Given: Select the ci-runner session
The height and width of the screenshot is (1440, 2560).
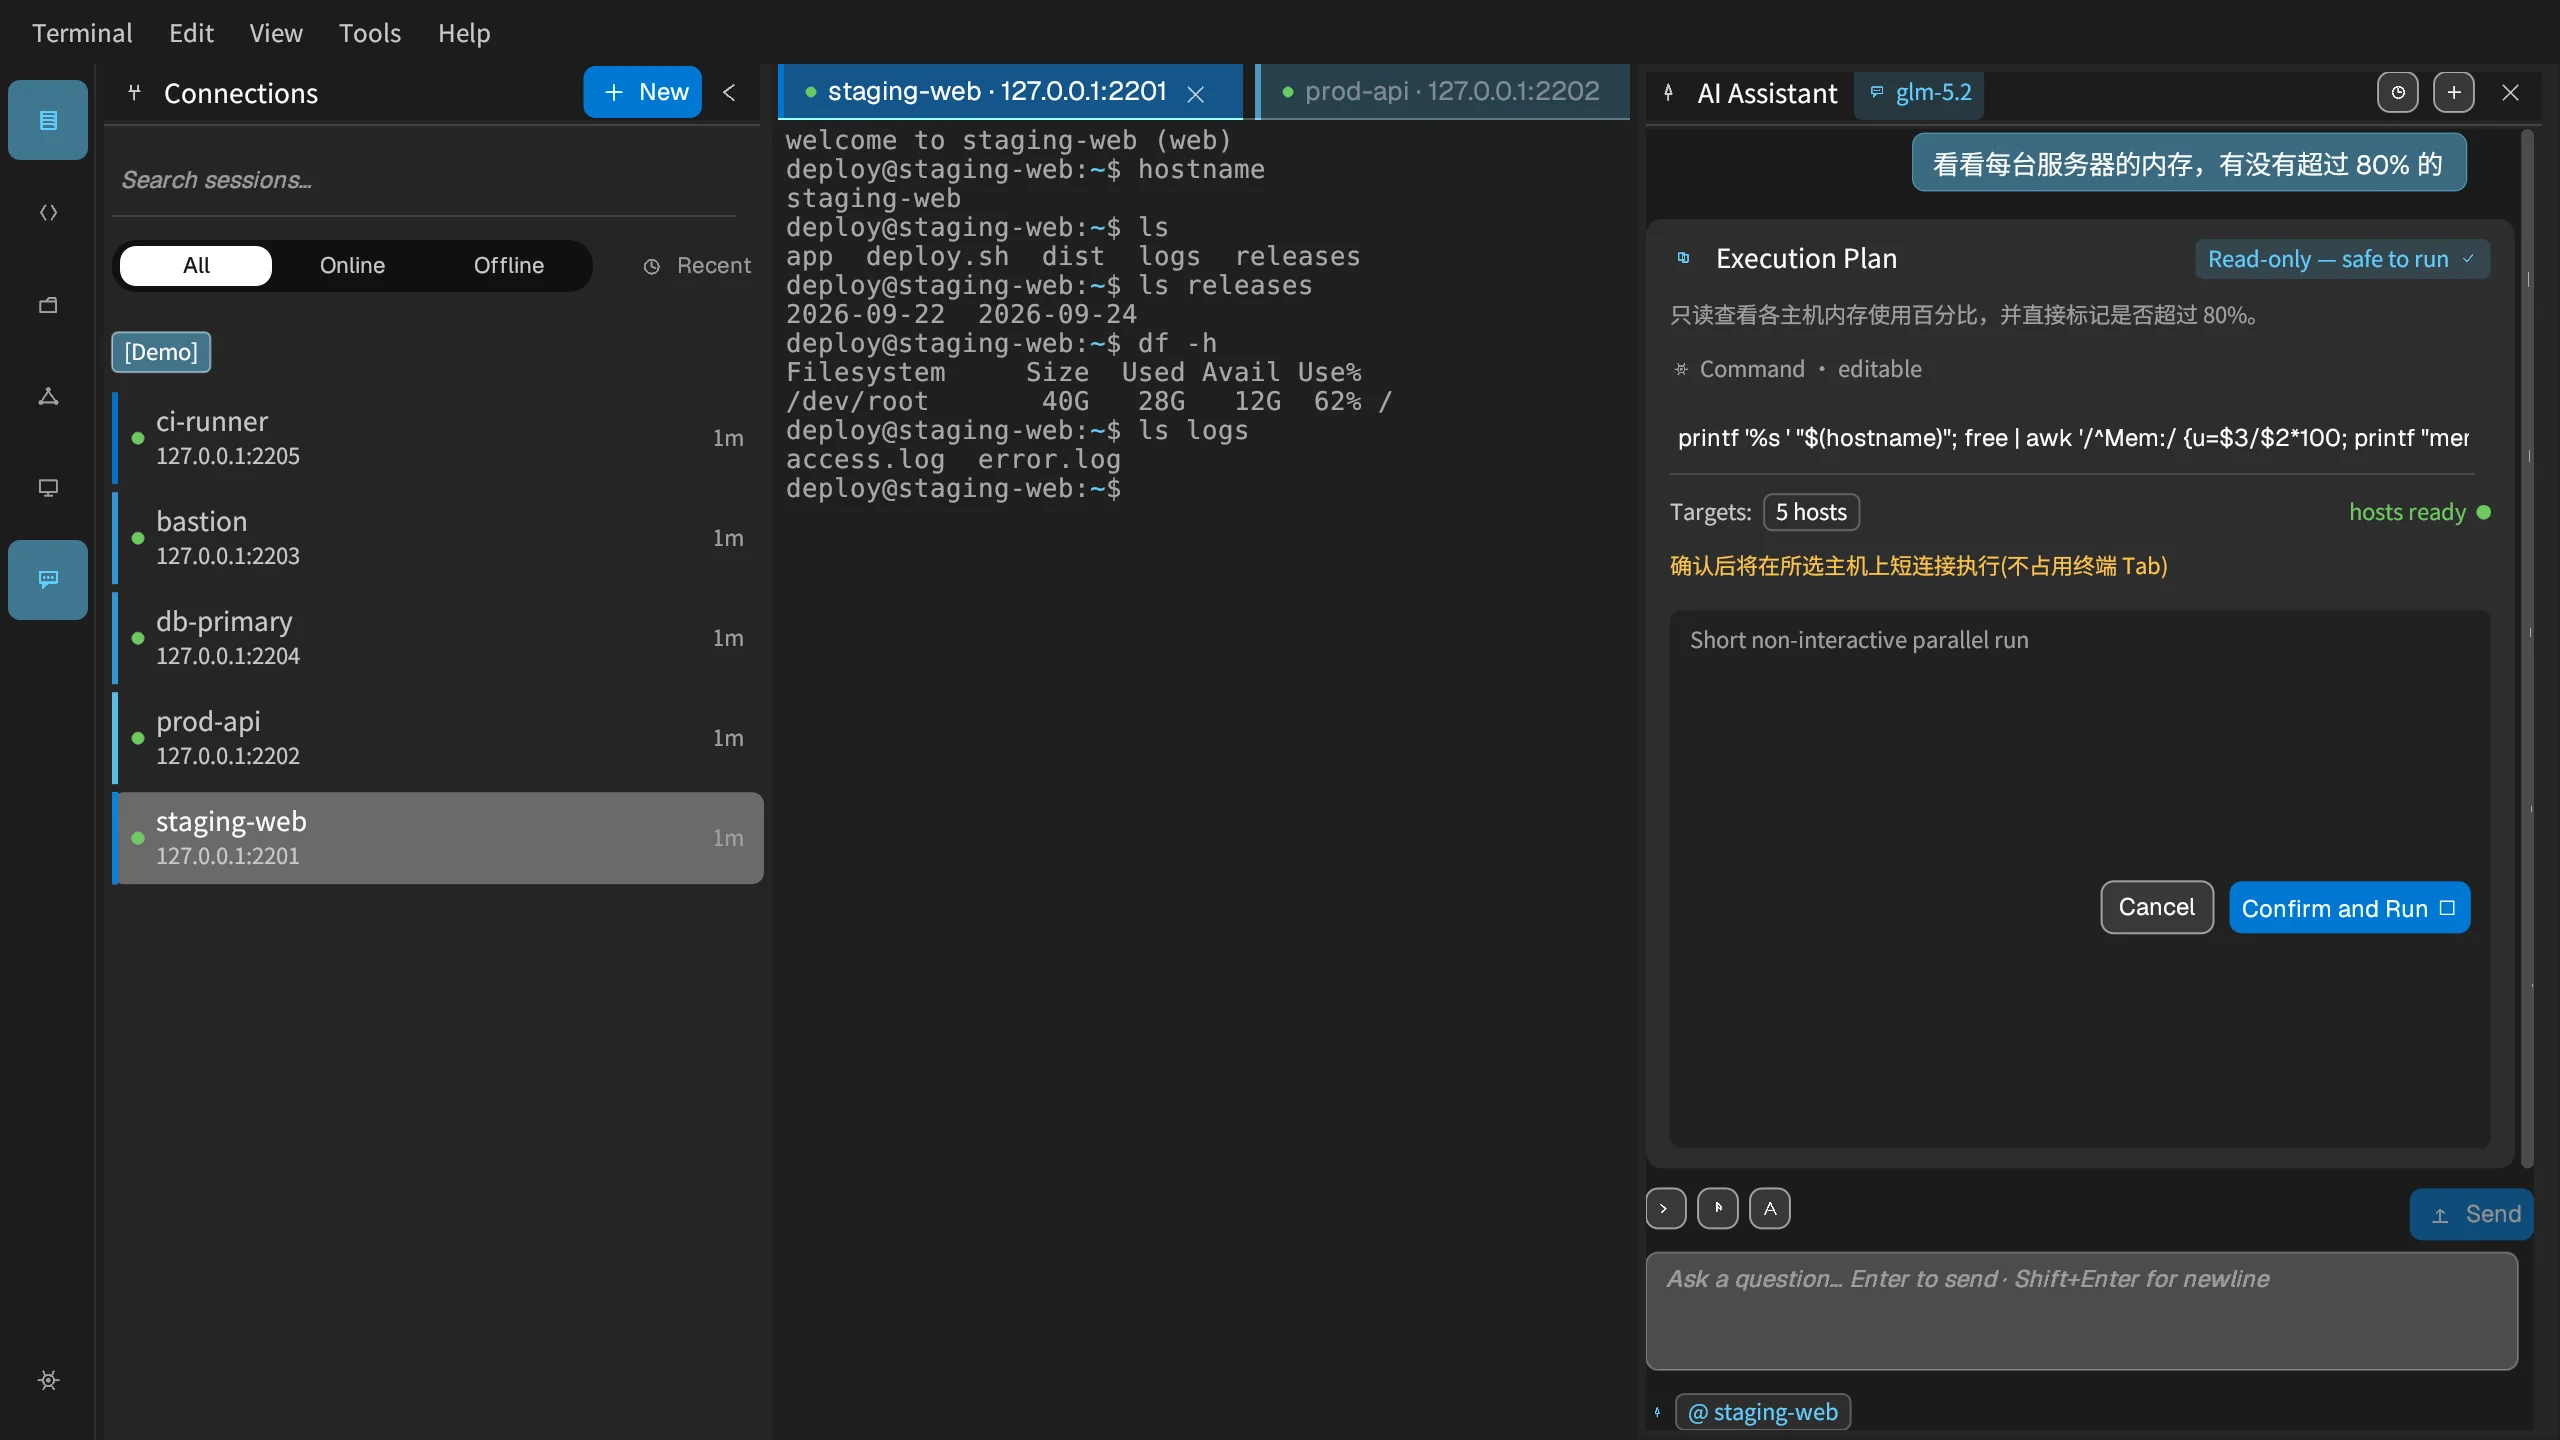Looking at the screenshot, I should 438,438.
